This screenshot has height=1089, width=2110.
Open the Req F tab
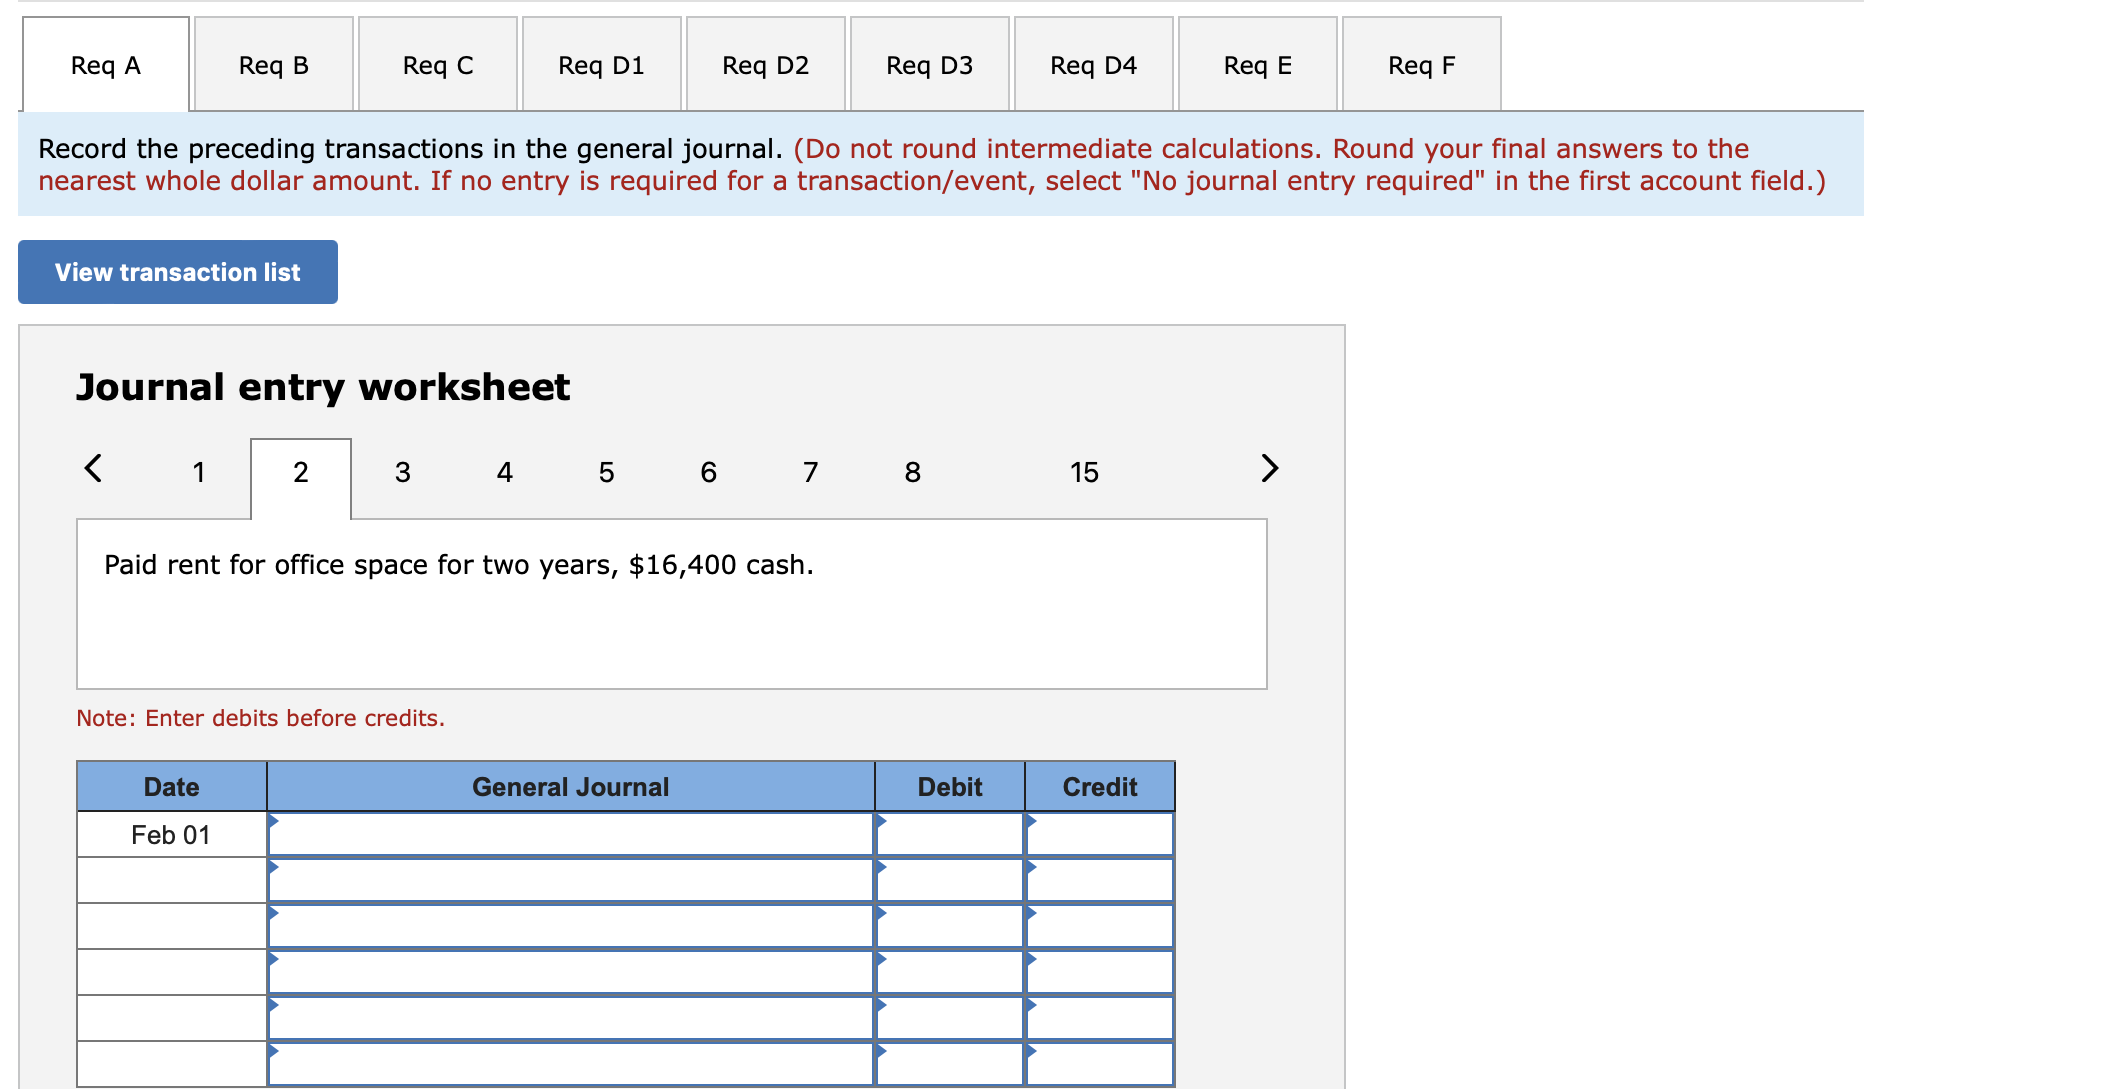(x=1421, y=65)
